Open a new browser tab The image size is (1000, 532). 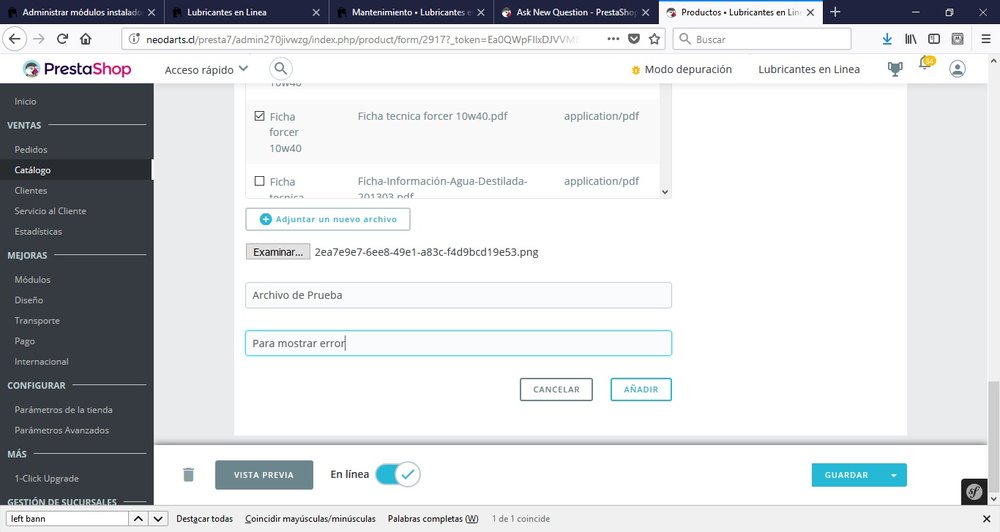click(x=835, y=12)
